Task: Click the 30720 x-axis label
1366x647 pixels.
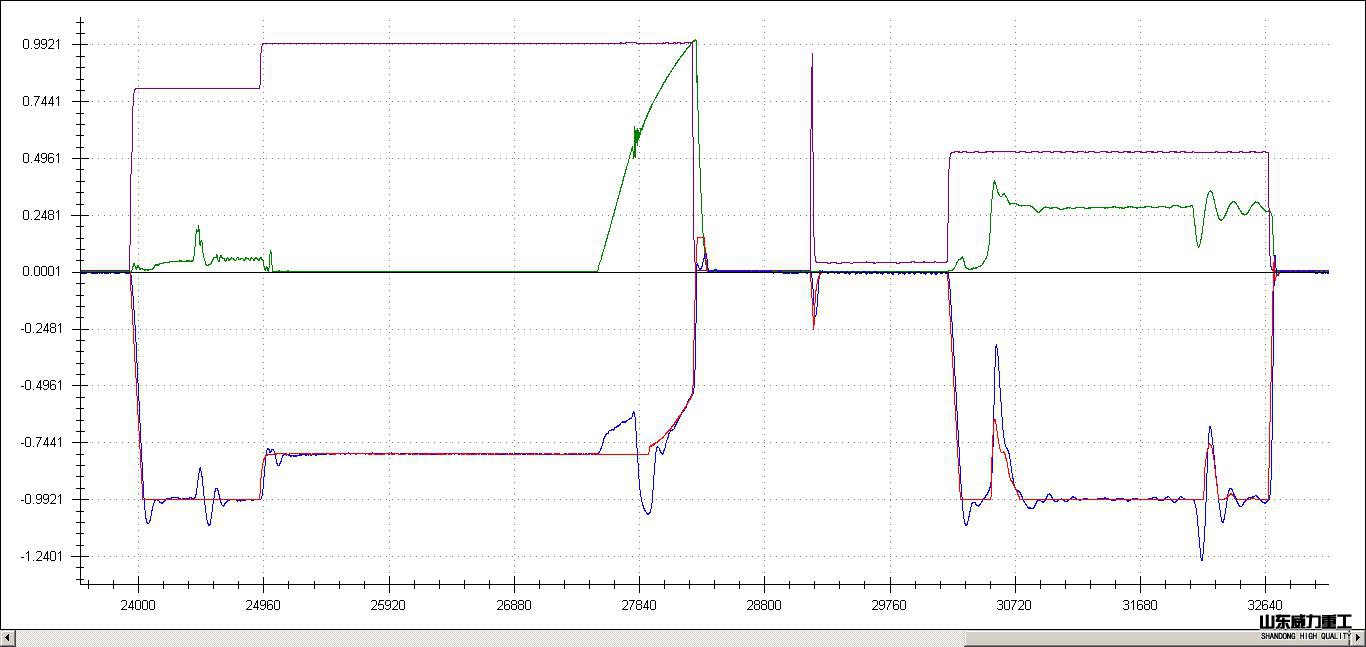Action: 1014,605
